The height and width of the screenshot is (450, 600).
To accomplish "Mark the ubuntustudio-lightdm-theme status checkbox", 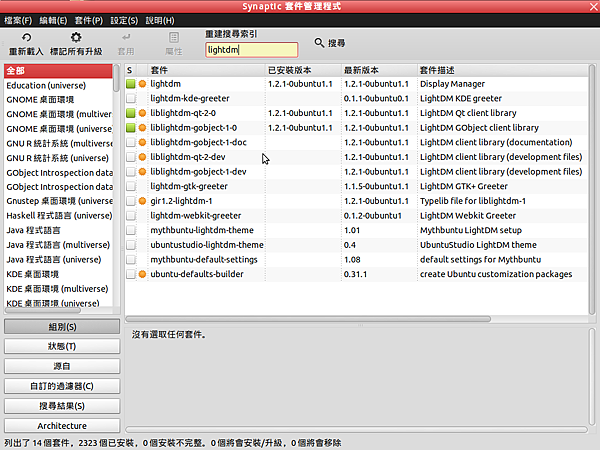I will [131, 245].
